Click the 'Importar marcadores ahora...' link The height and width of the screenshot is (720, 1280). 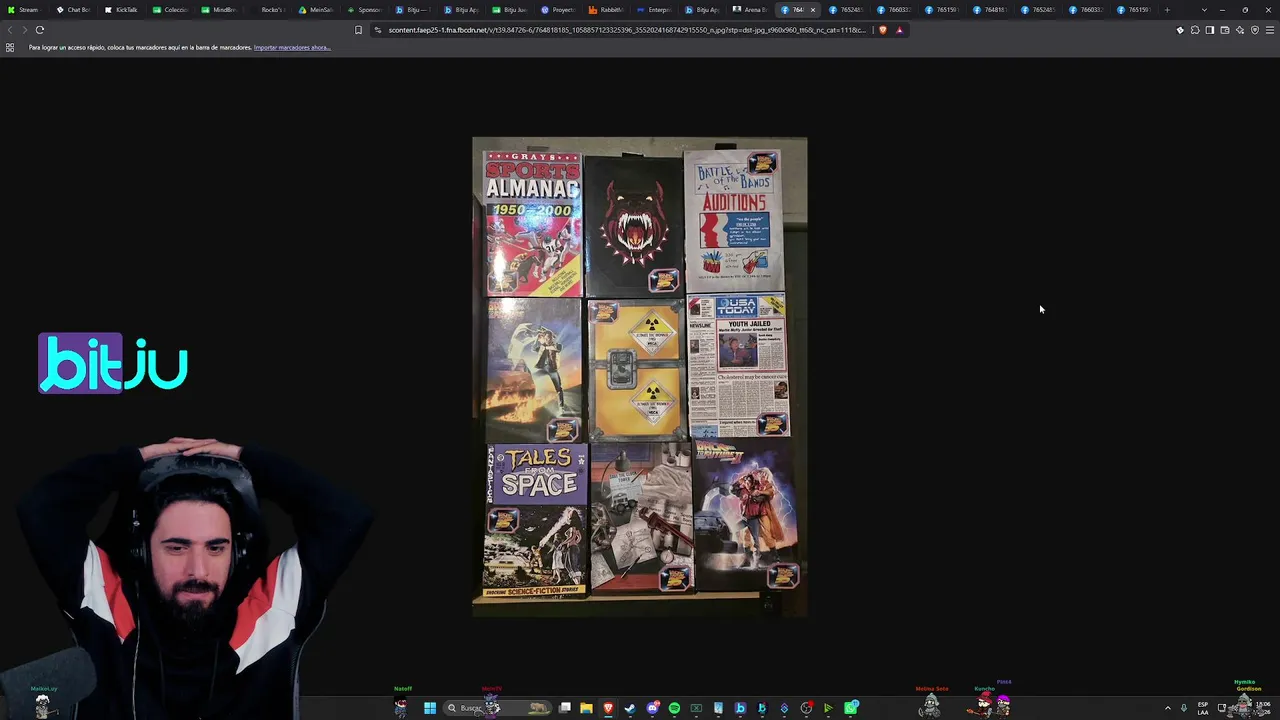tap(292, 47)
